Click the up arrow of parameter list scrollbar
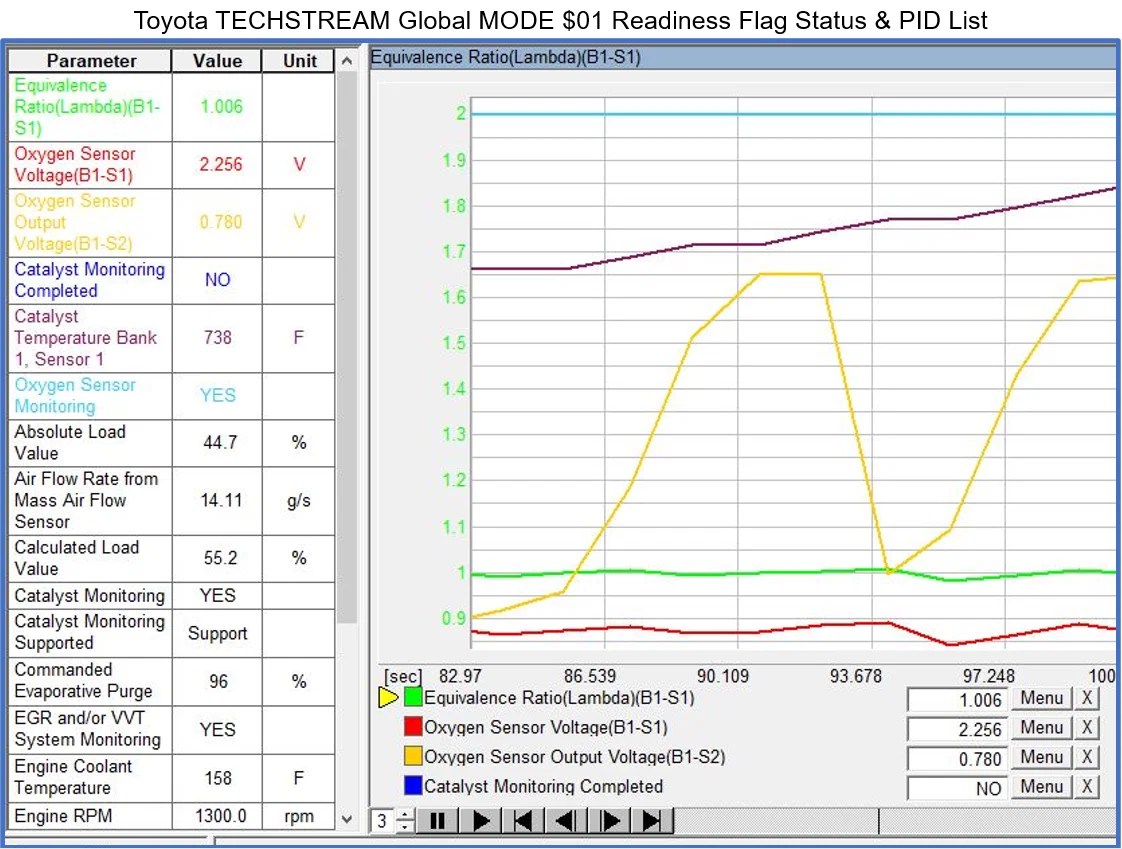1122x849 pixels. tap(346, 61)
